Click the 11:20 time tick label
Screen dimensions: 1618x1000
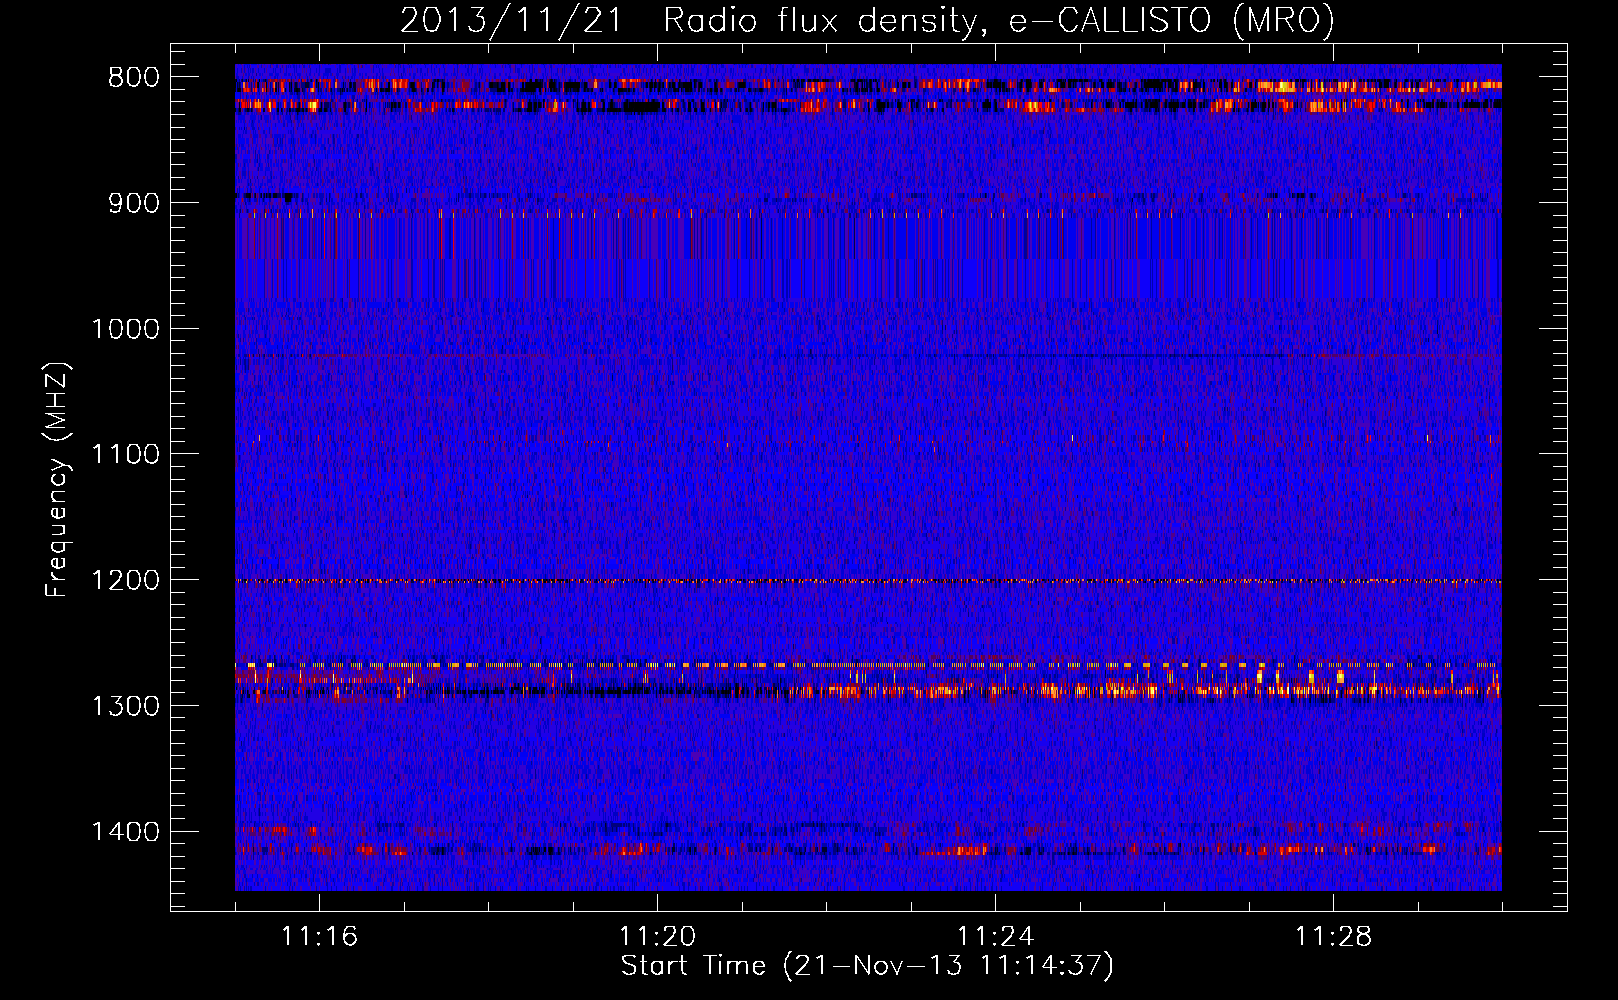[x=657, y=937]
